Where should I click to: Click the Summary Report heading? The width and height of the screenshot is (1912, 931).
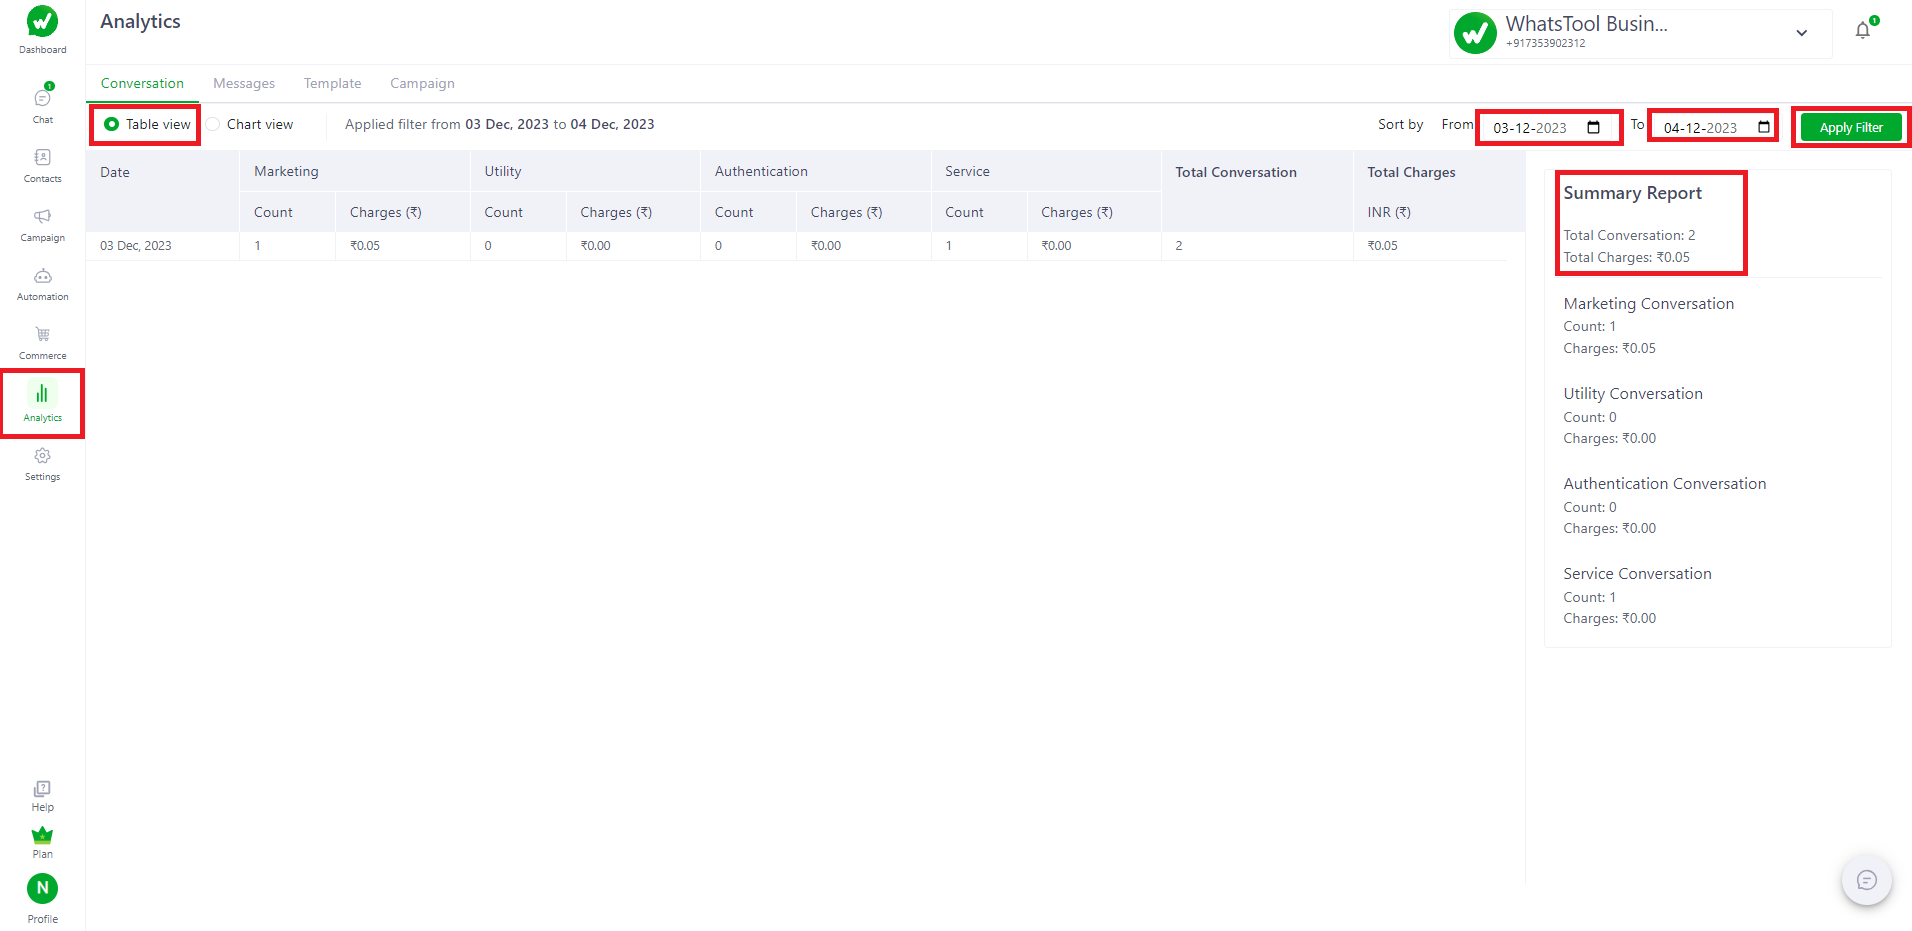point(1632,193)
